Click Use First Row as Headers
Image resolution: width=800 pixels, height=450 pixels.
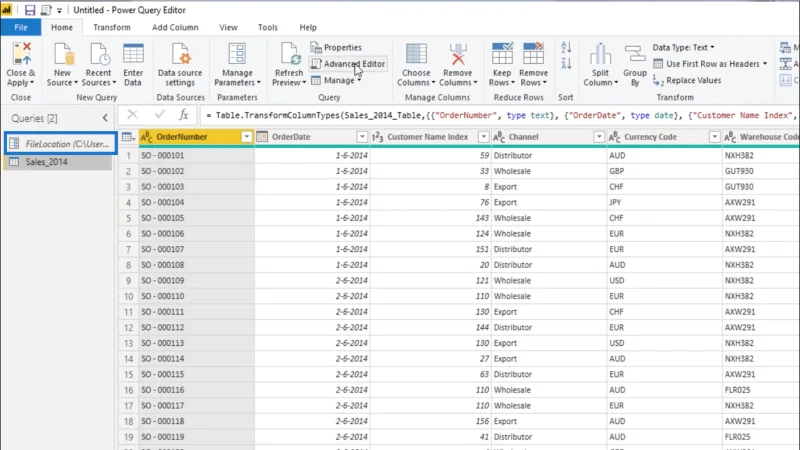point(710,64)
